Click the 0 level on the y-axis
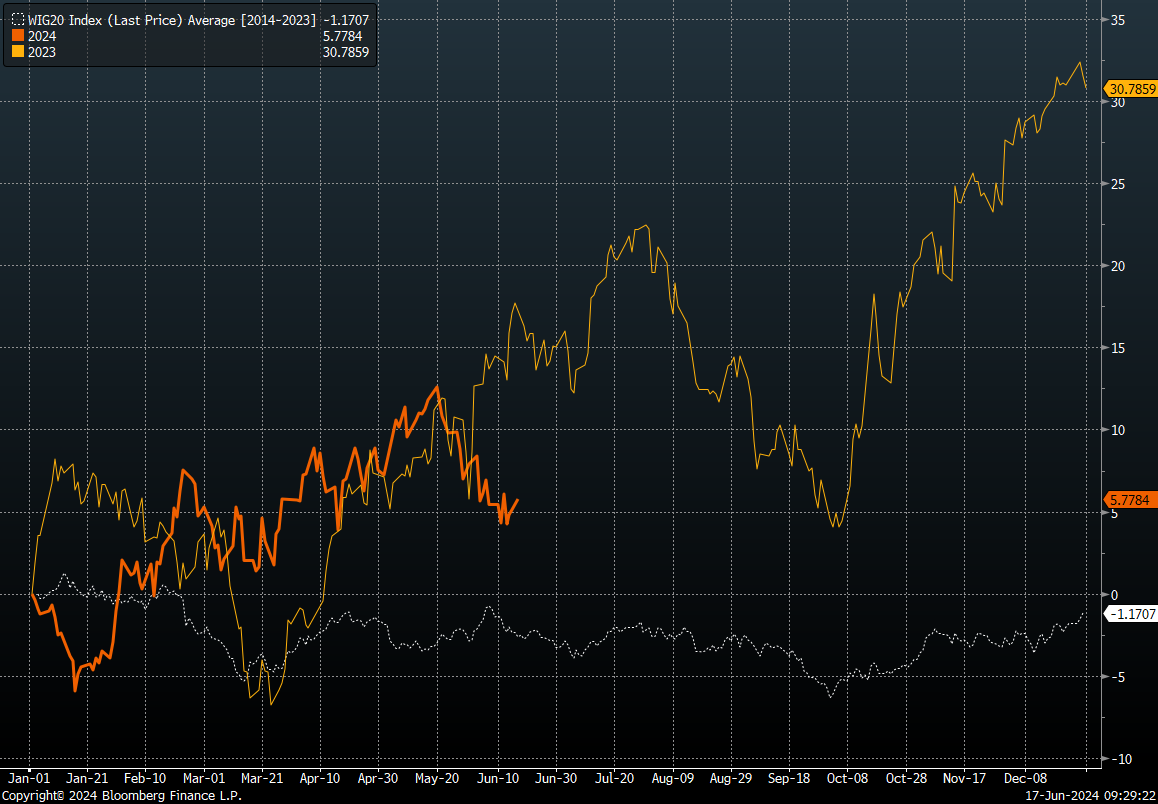Image resolution: width=1158 pixels, height=804 pixels. point(1115,595)
